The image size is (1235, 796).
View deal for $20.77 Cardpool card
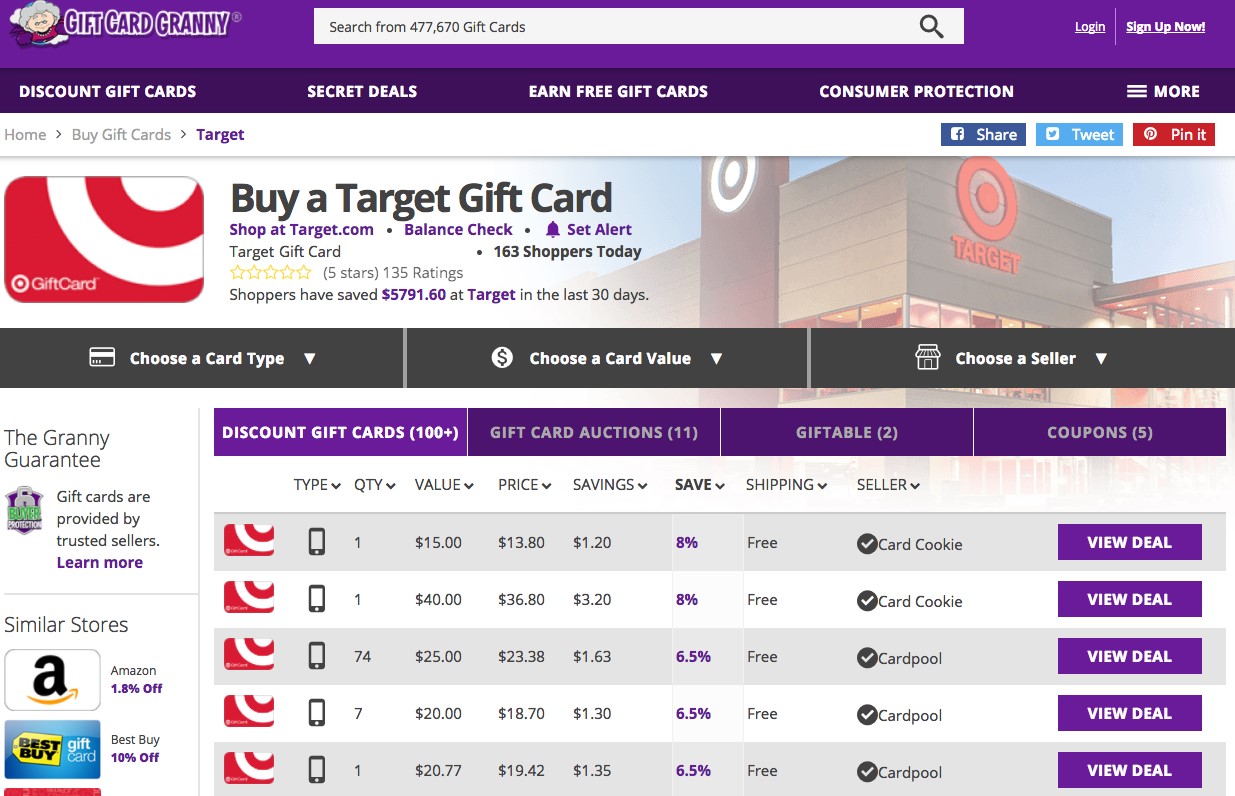tap(1130, 770)
